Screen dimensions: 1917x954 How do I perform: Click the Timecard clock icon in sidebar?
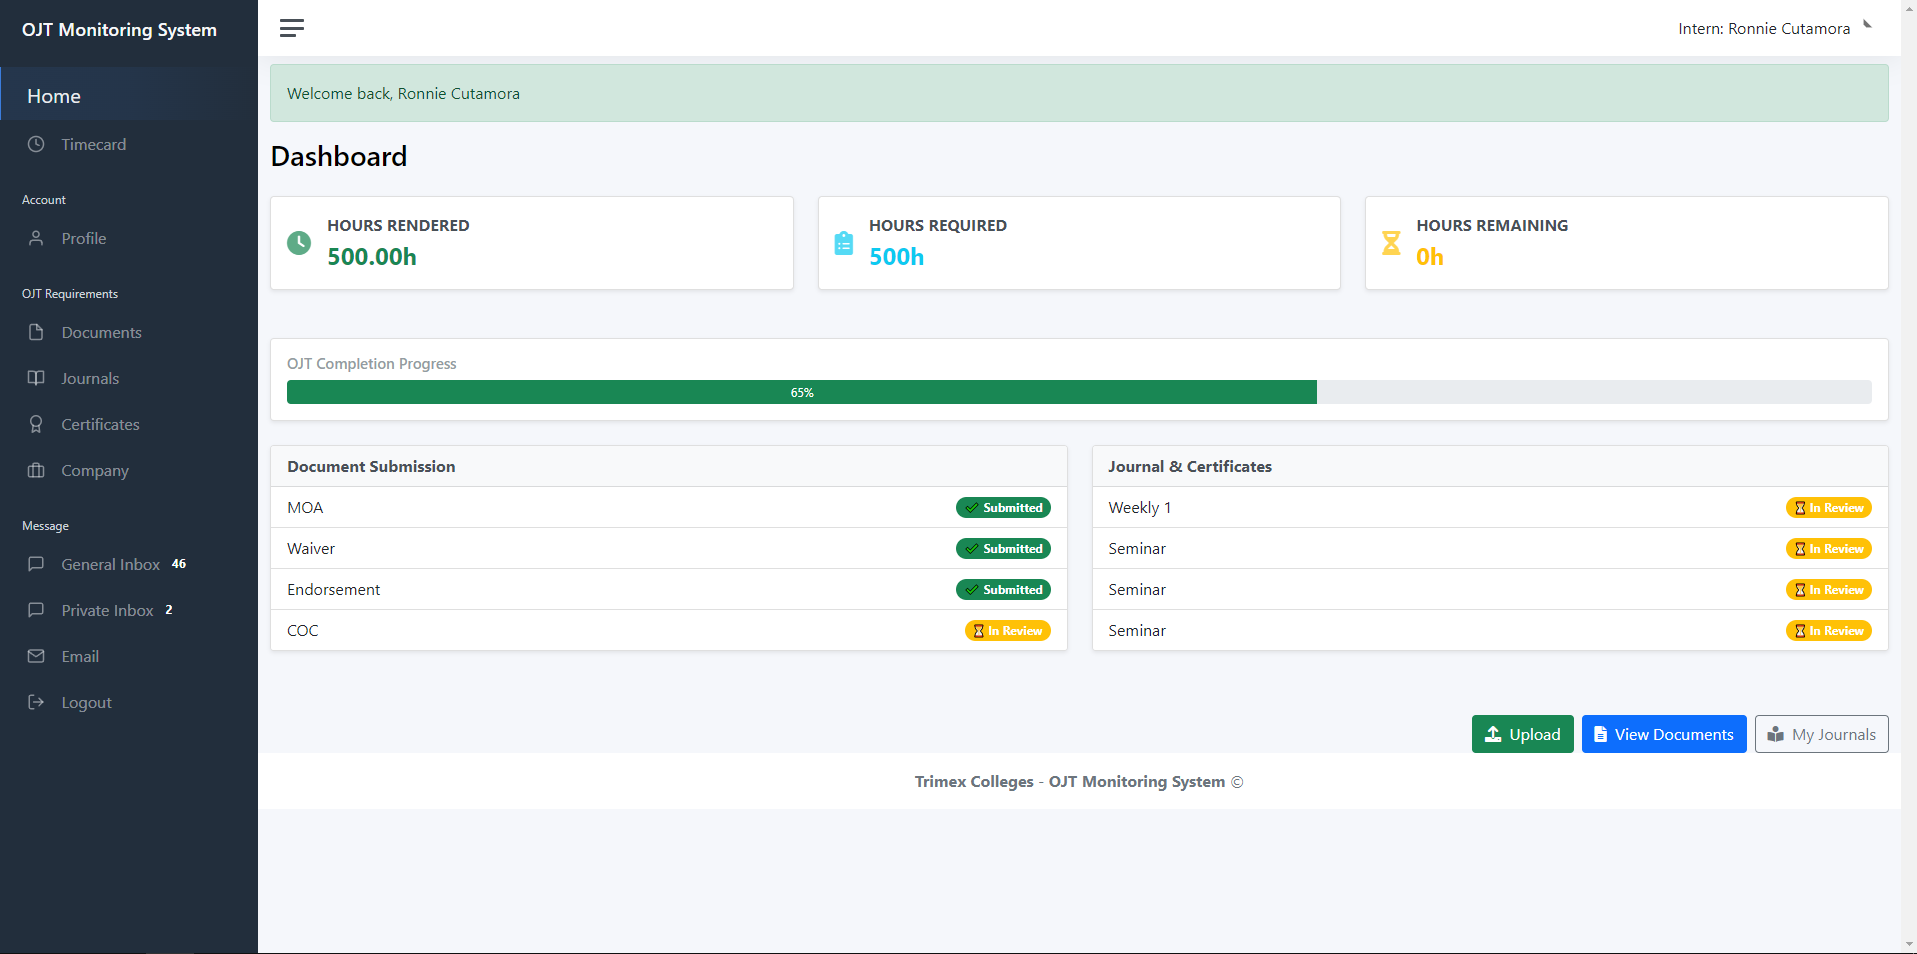(36, 144)
